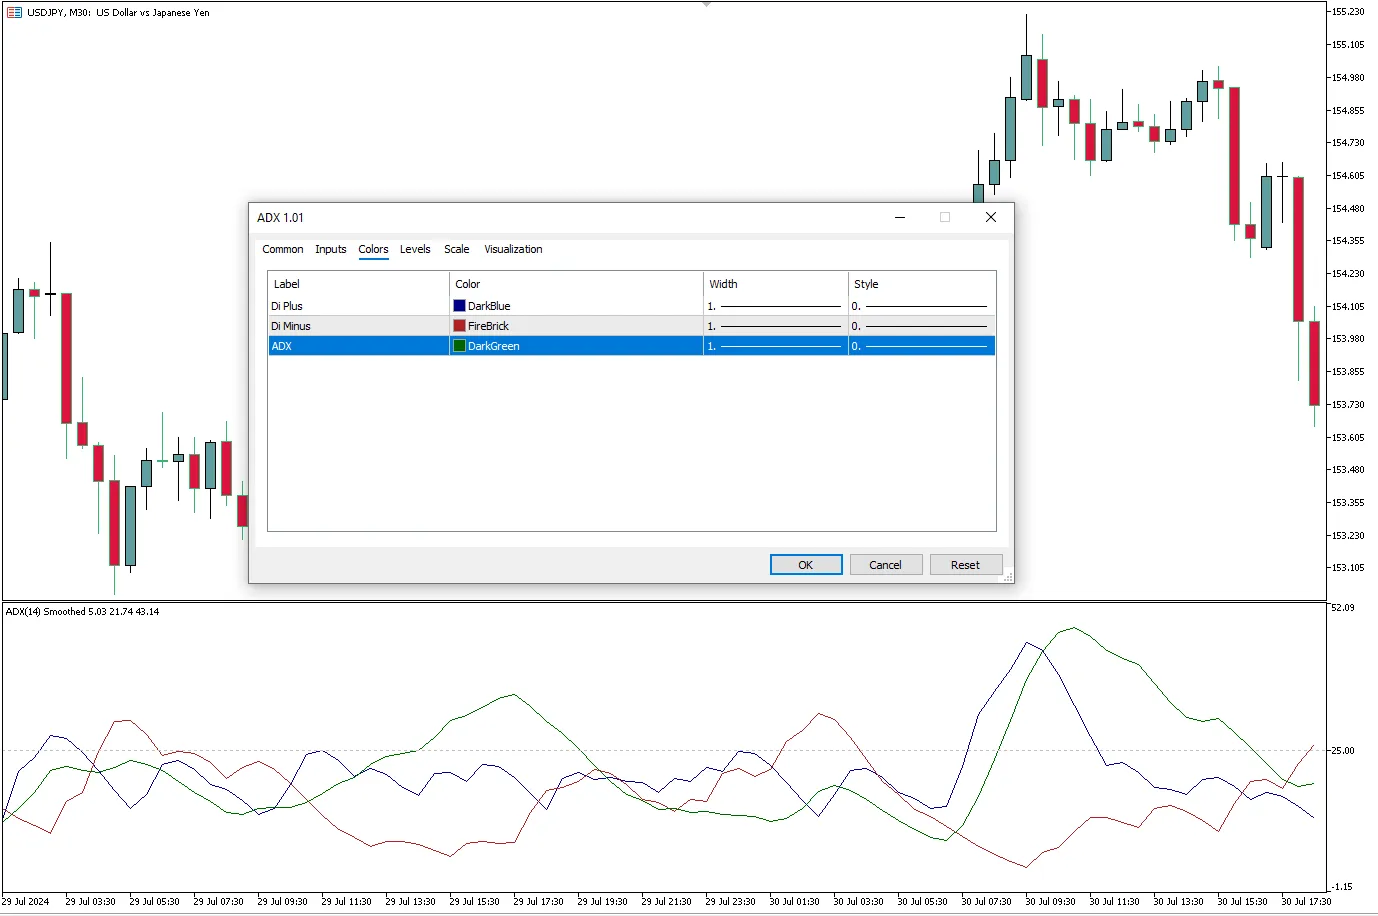Click the FireBrick color swatch for Di Minus
1378x916 pixels.
(x=460, y=326)
